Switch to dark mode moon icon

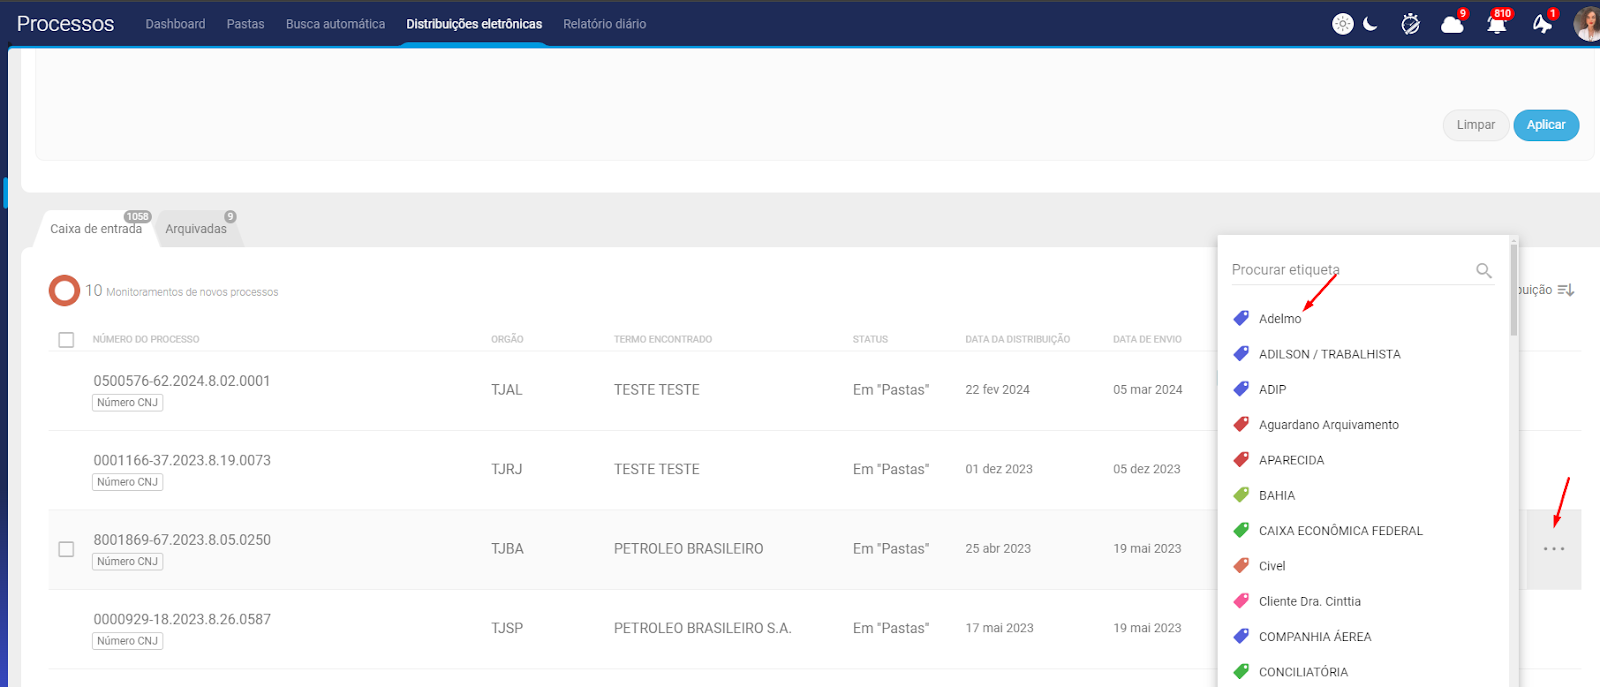[1371, 24]
